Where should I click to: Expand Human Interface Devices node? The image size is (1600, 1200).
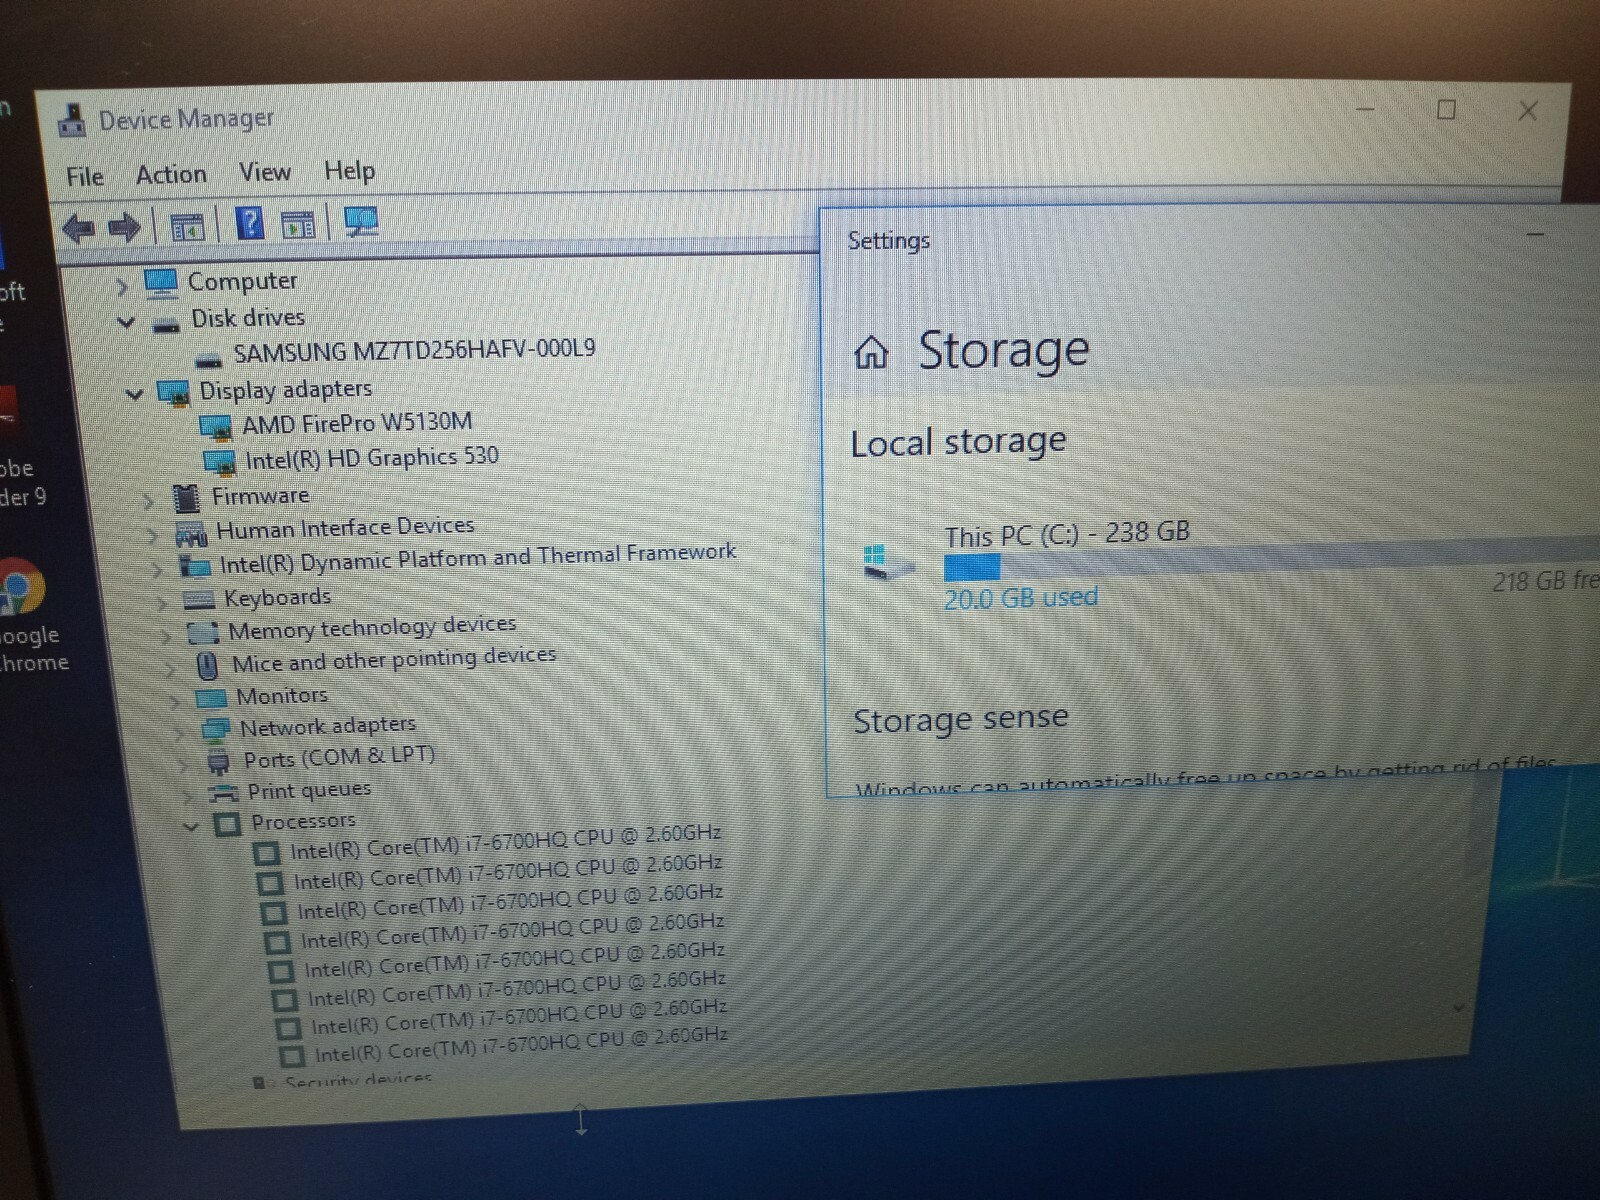[x=152, y=537]
